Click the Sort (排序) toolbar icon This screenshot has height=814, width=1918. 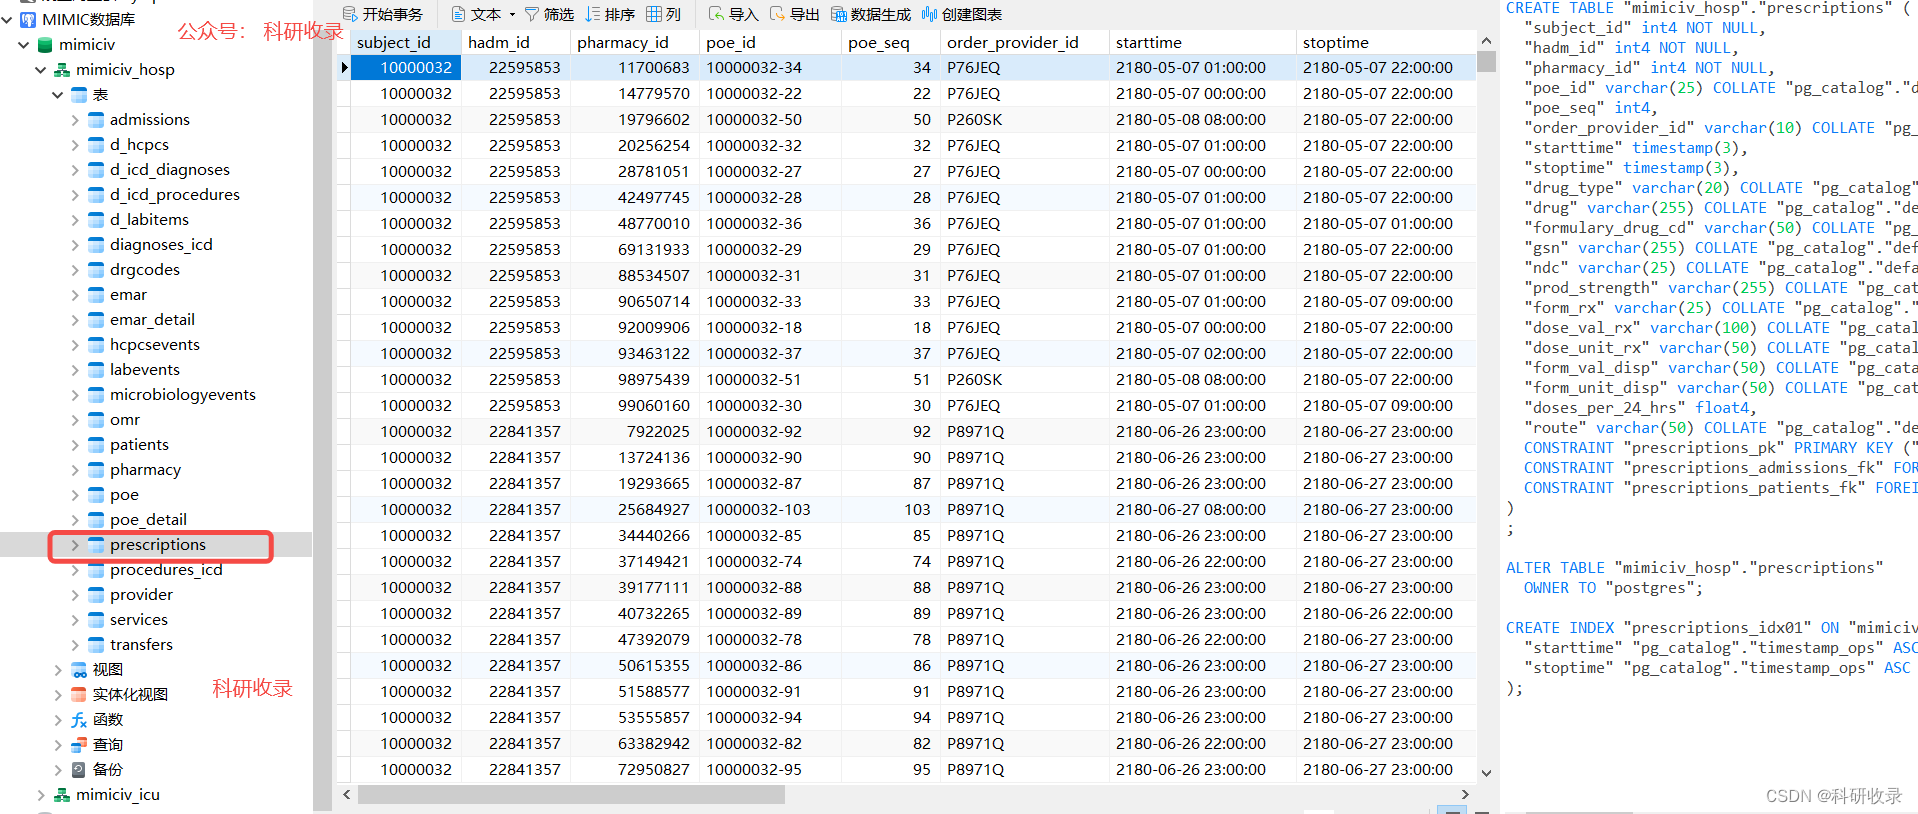click(x=592, y=14)
